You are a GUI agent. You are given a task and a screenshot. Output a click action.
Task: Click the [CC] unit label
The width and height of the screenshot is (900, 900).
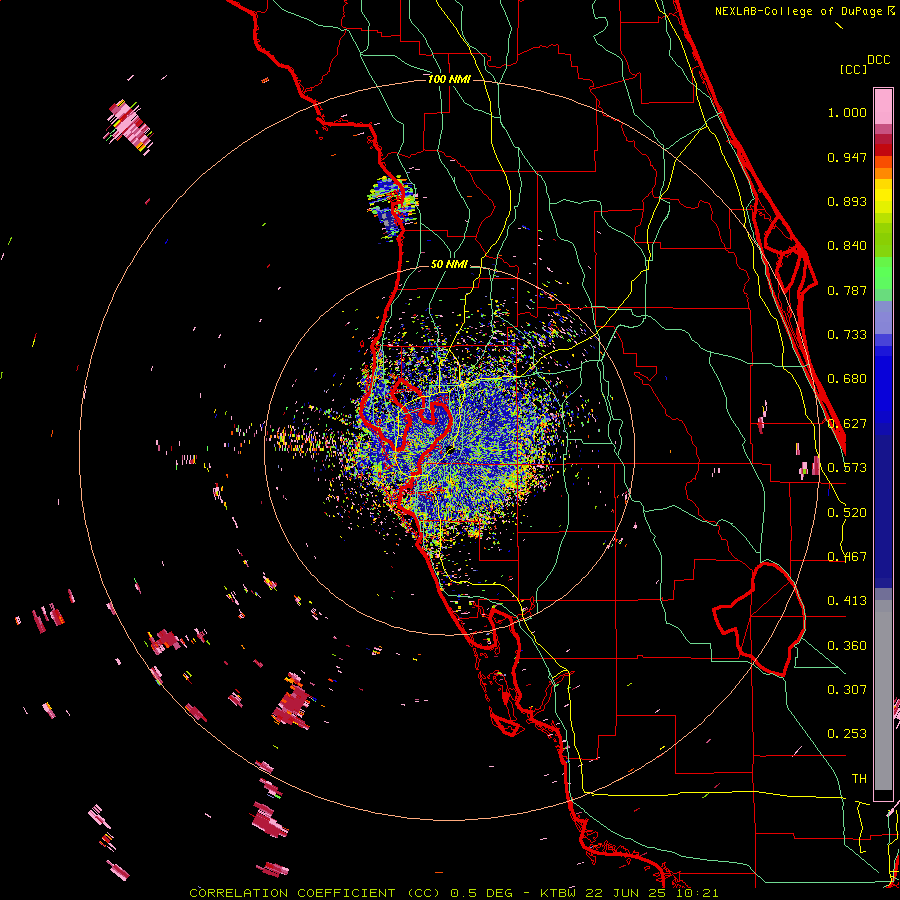[x=853, y=69]
